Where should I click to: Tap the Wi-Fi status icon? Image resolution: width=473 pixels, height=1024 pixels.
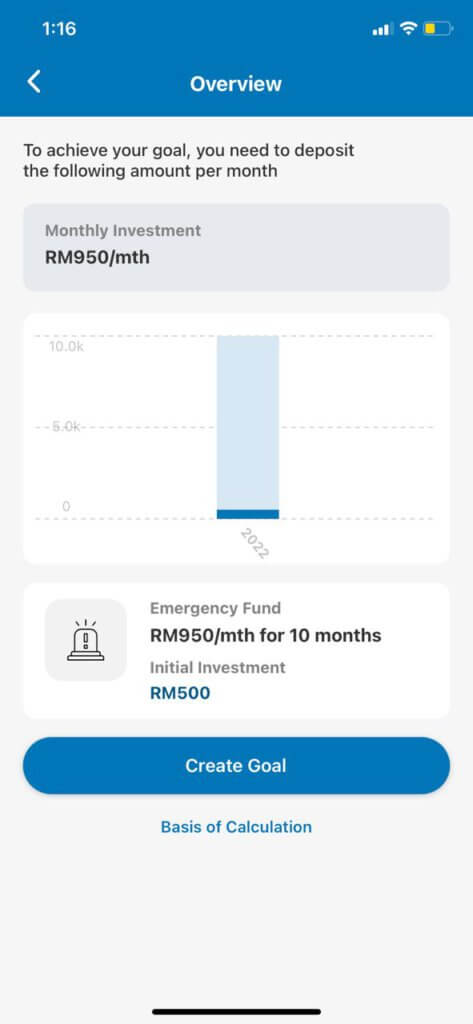pos(409,29)
